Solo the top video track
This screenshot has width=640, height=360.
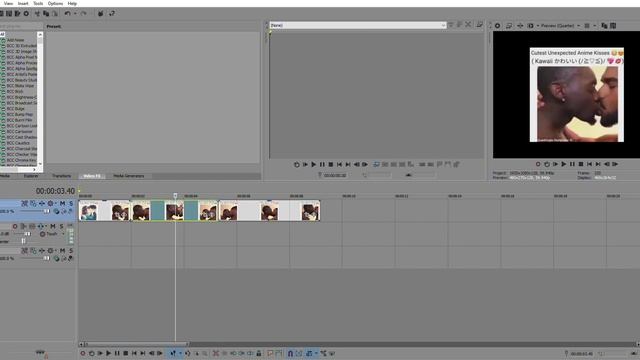(71, 203)
